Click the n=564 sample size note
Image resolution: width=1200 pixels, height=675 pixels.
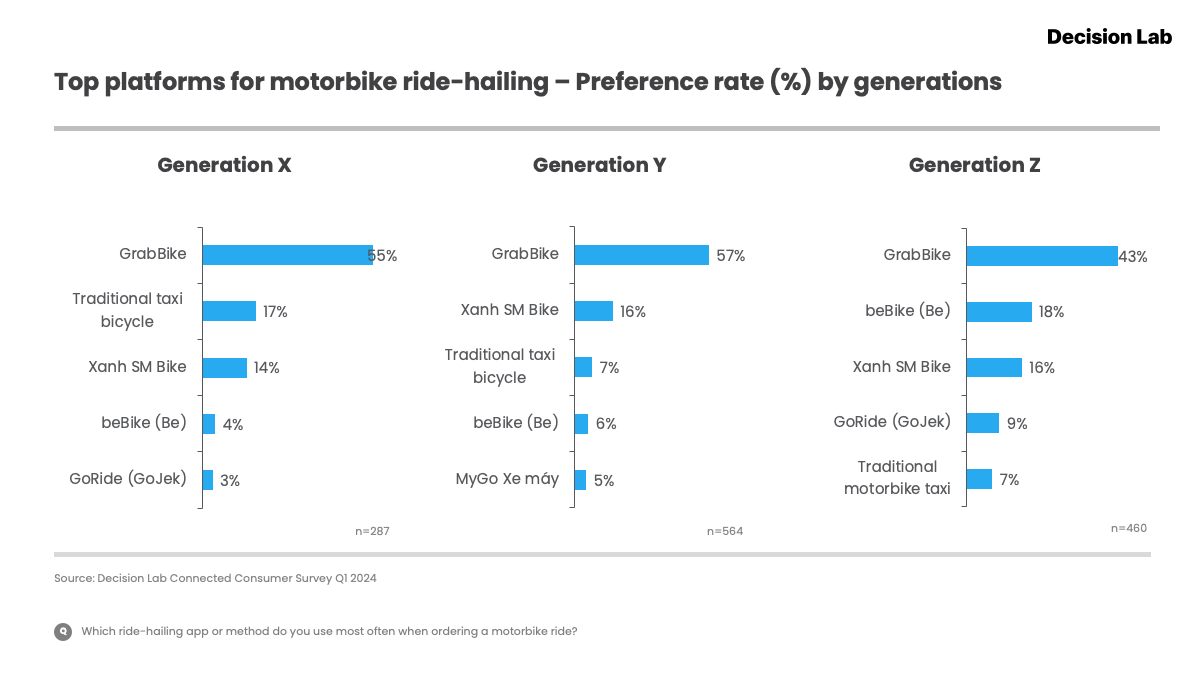(x=725, y=531)
